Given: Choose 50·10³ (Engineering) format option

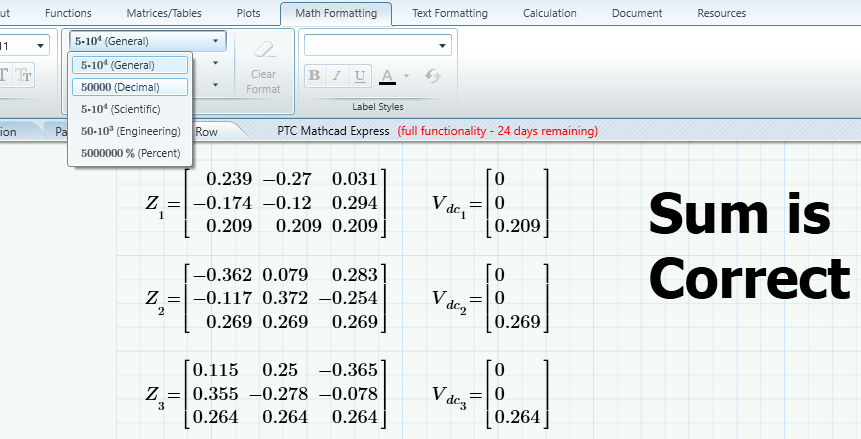Looking at the screenshot, I should [x=130, y=131].
